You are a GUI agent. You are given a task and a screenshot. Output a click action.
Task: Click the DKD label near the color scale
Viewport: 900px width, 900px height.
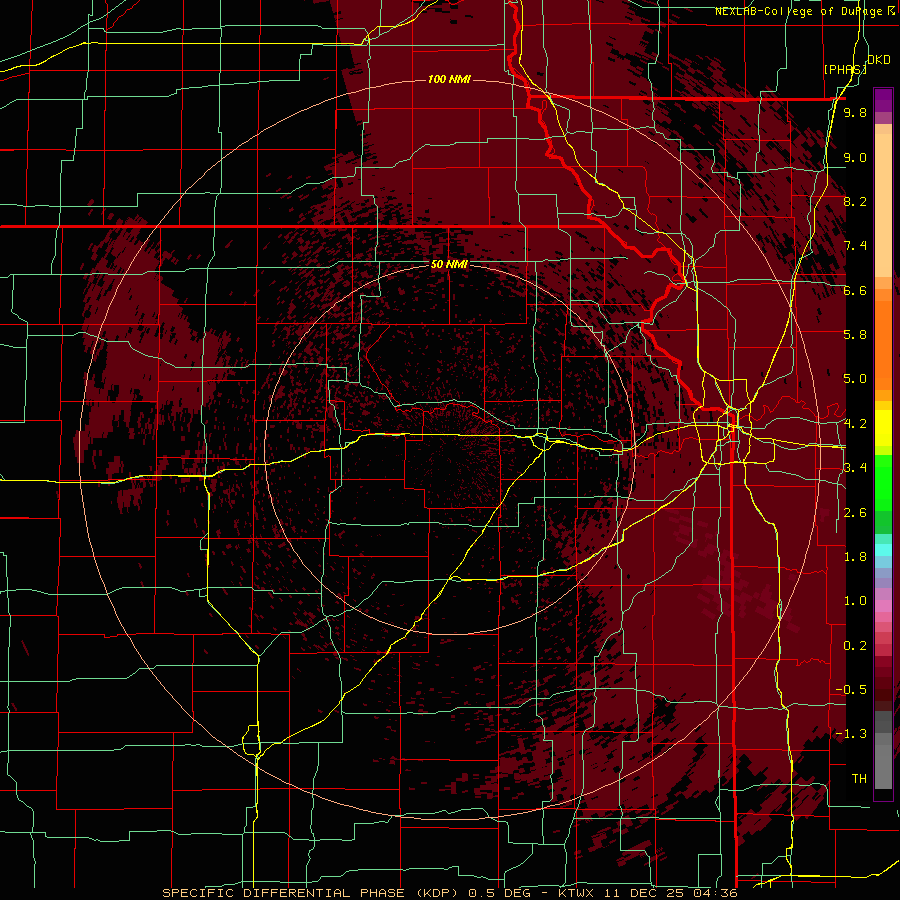878,60
